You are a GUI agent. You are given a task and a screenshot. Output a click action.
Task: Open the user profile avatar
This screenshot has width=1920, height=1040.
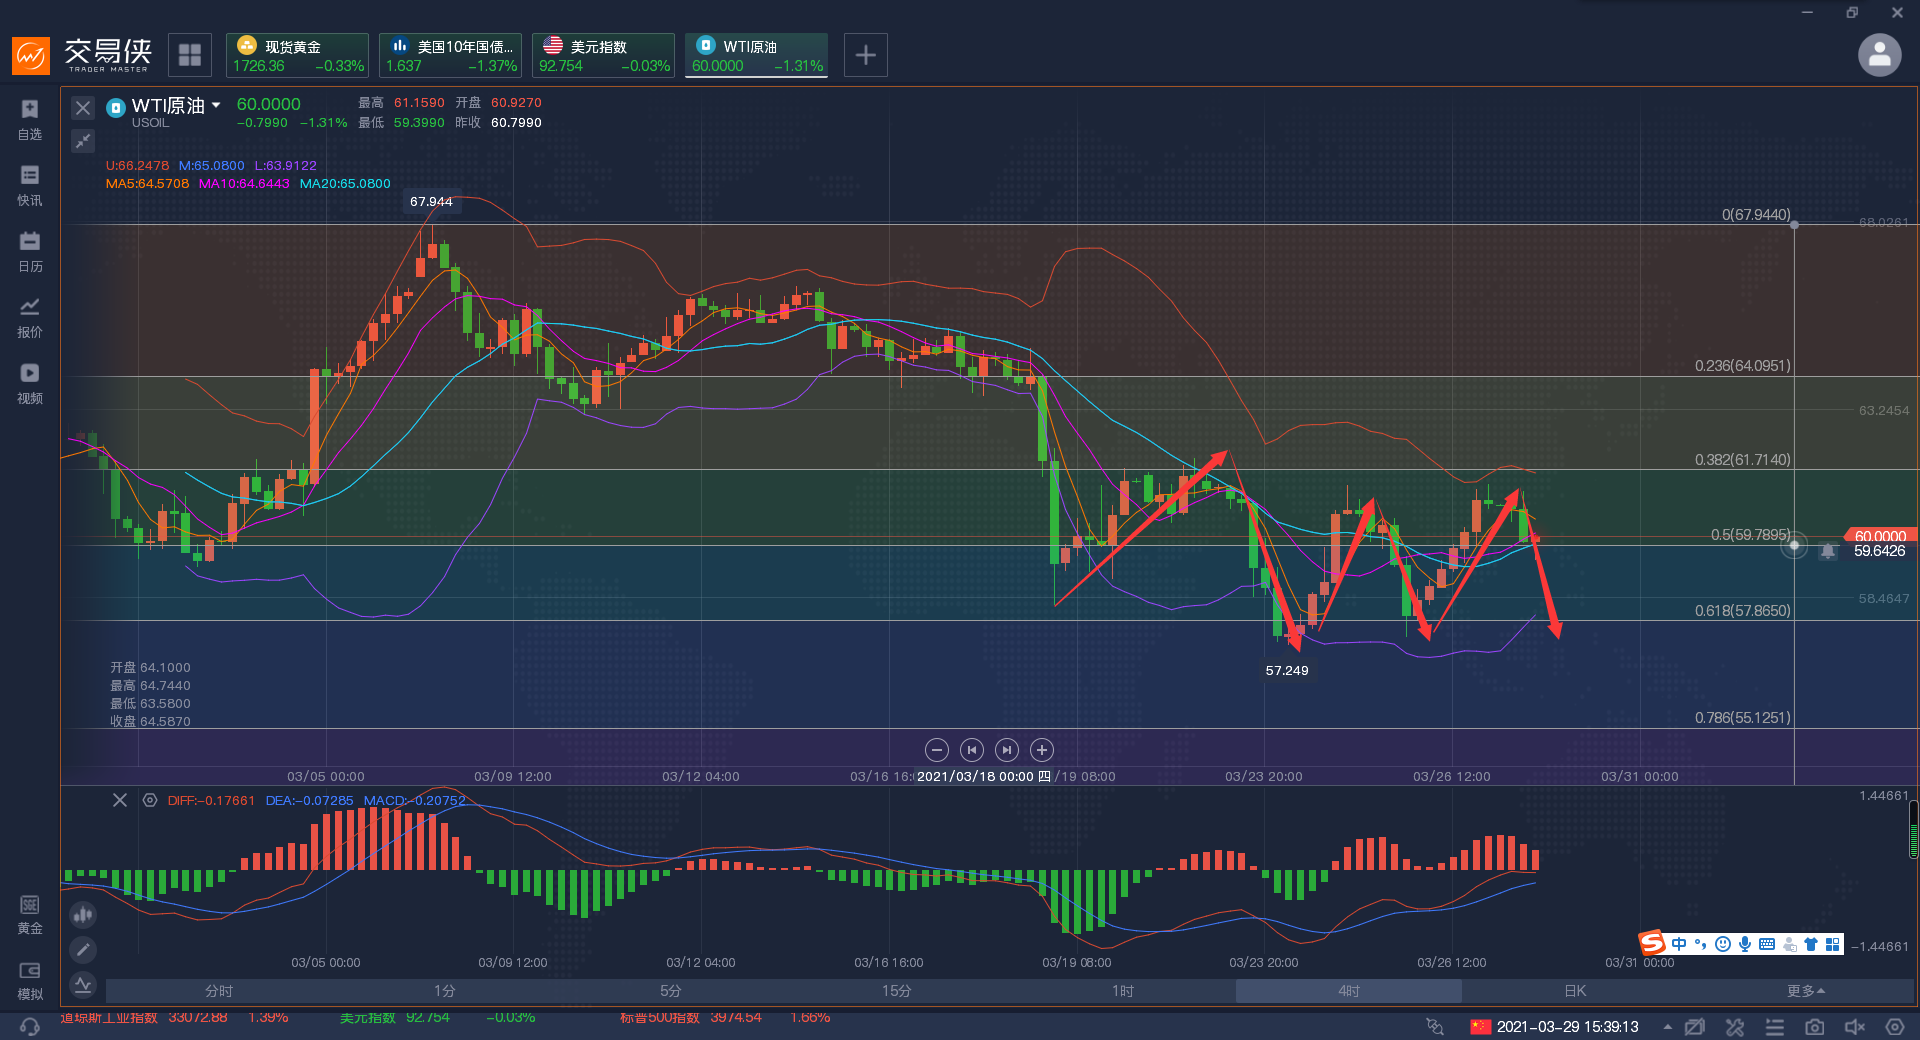pyautogui.click(x=1879, y=55)
